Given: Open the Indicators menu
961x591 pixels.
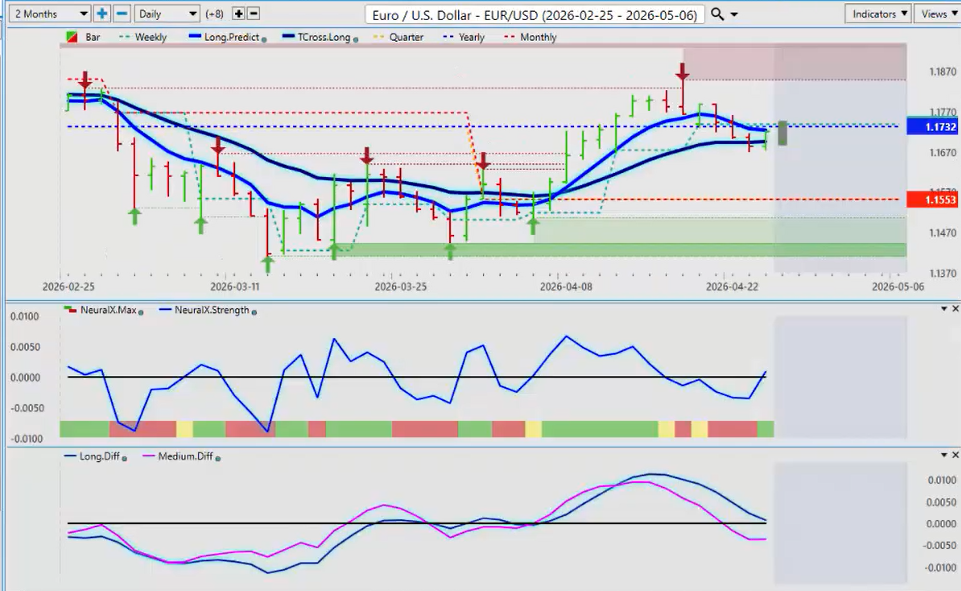Looking at the screenshot, I should 877,14.
